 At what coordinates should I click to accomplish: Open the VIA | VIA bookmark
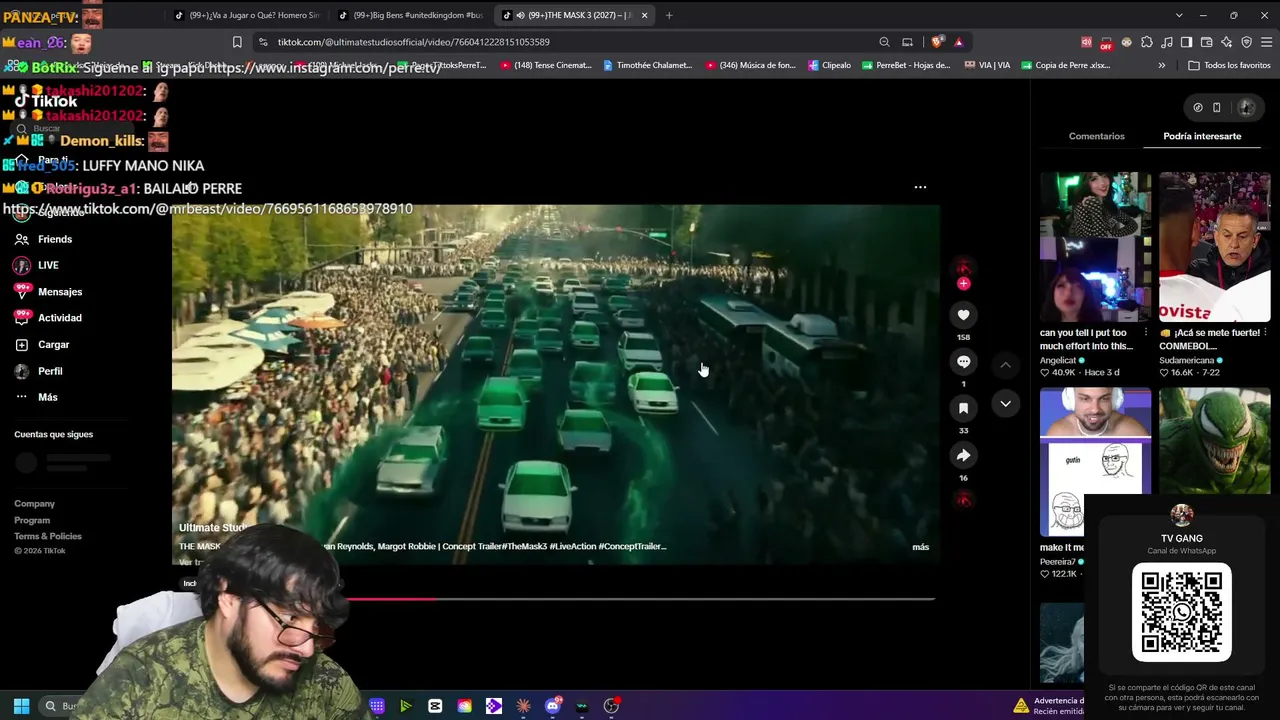pyautogui.click(x=987, y=65)
